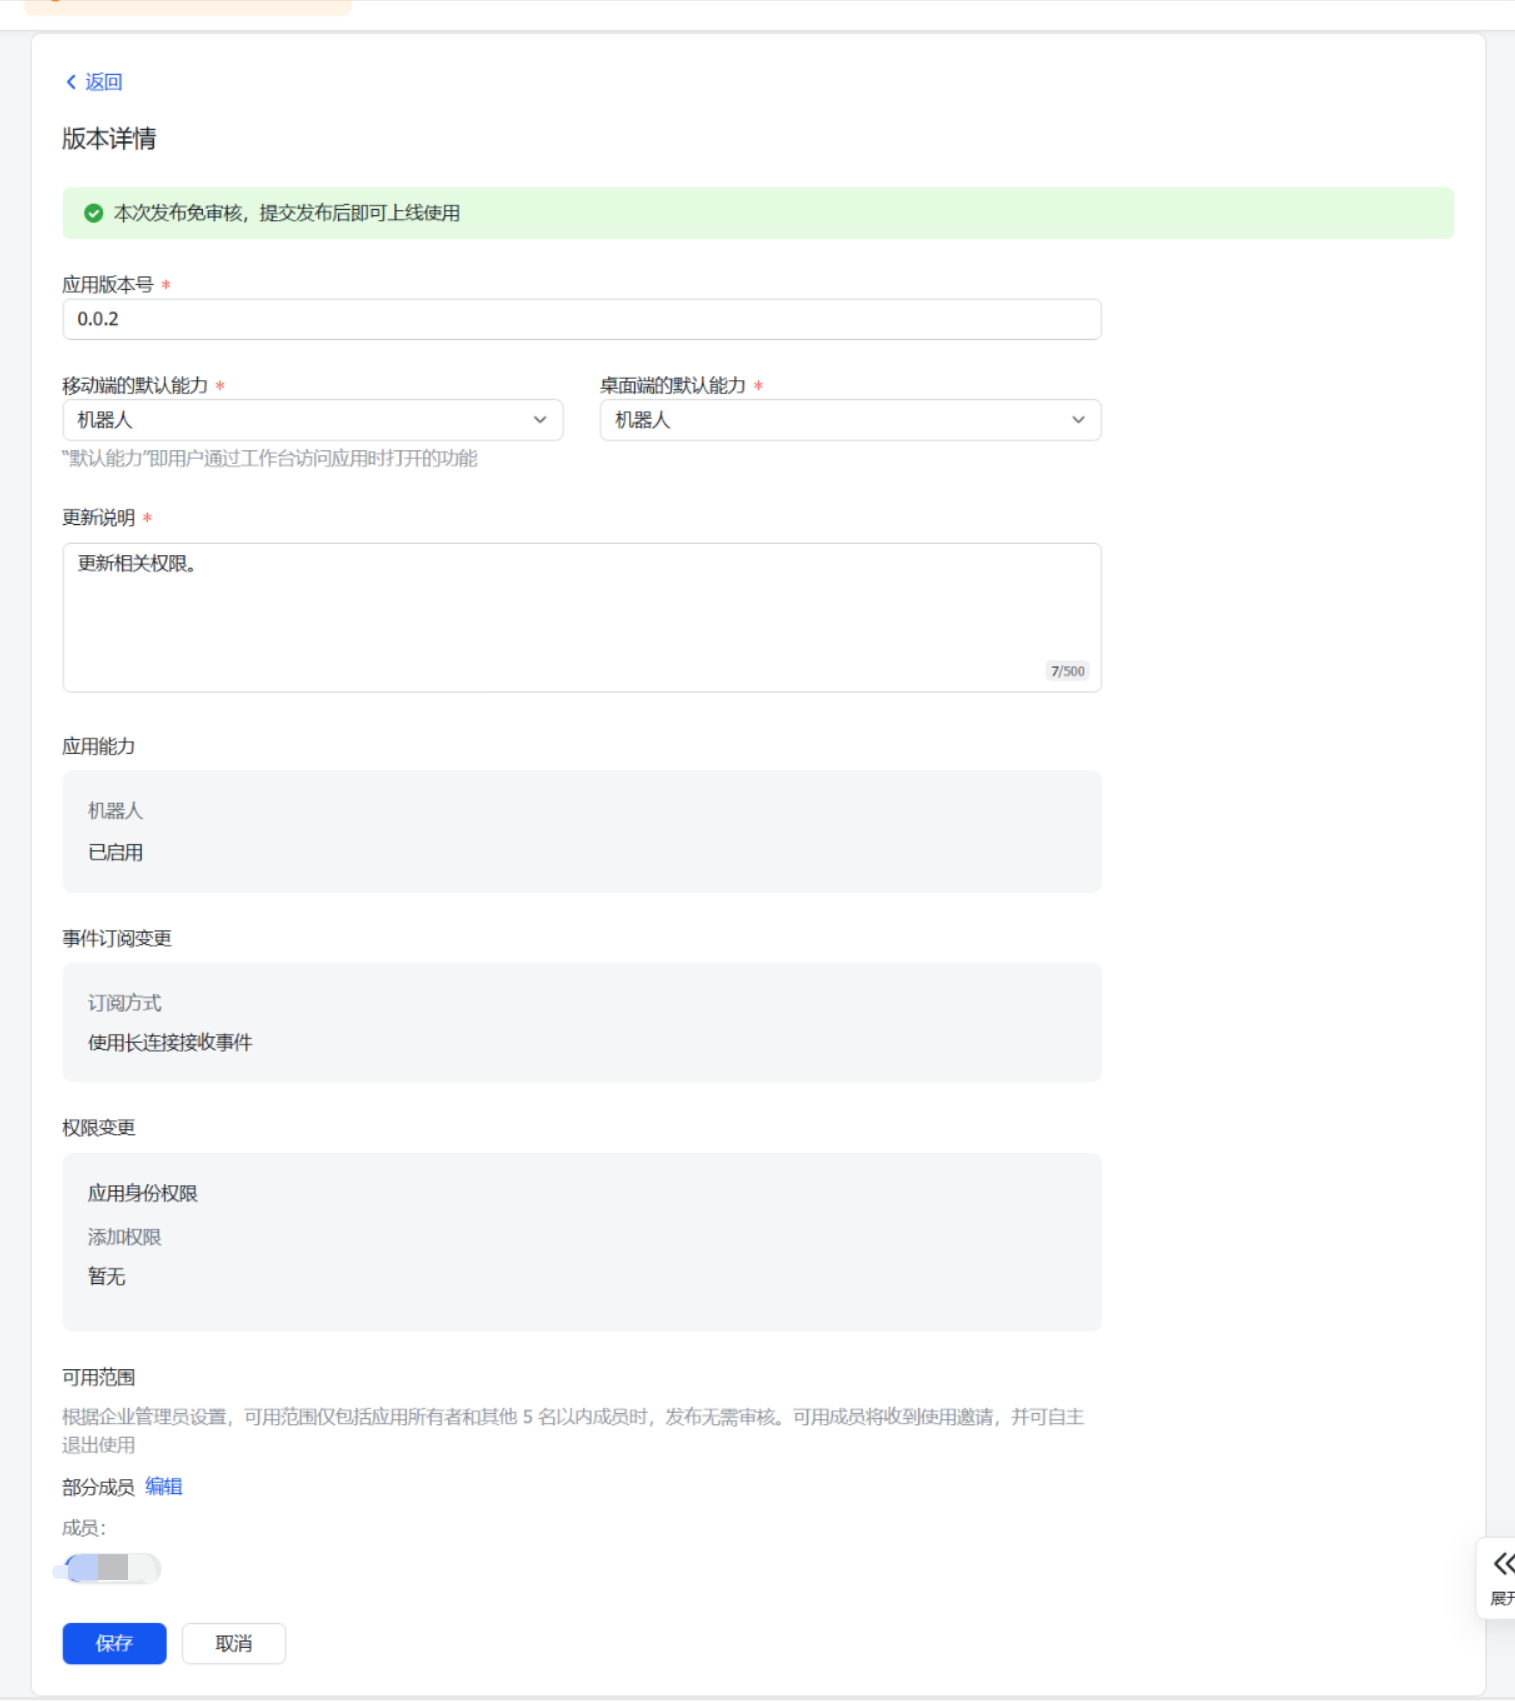Click the 返回 link text

pos(103,82)
